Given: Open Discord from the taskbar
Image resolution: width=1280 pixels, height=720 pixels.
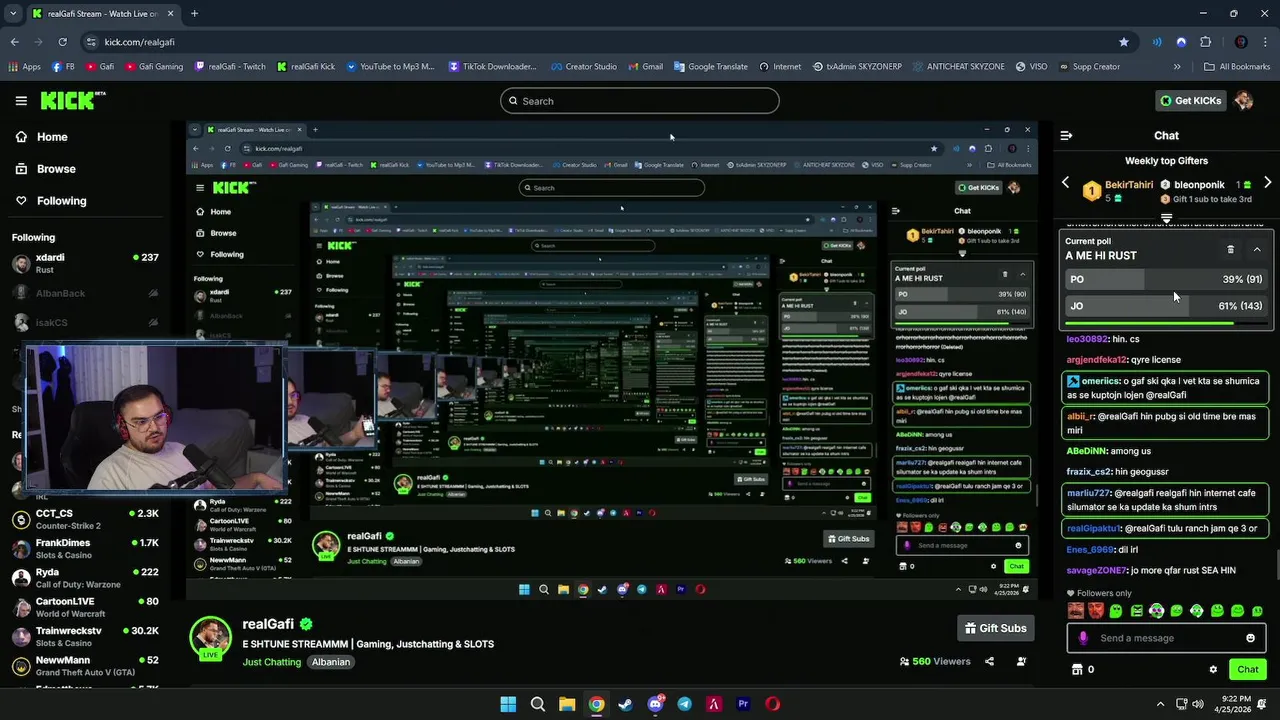Looking at the screenshot, I should tap(655, 704).
